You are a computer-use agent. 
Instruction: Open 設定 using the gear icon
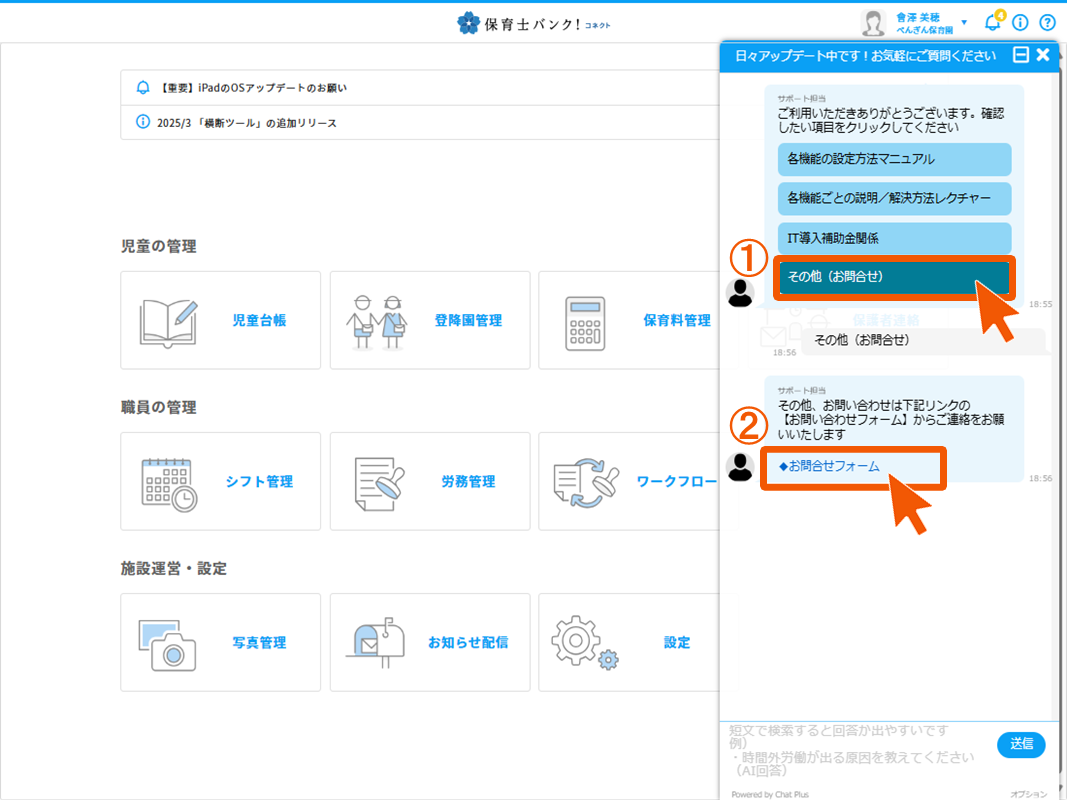(640, 642)
